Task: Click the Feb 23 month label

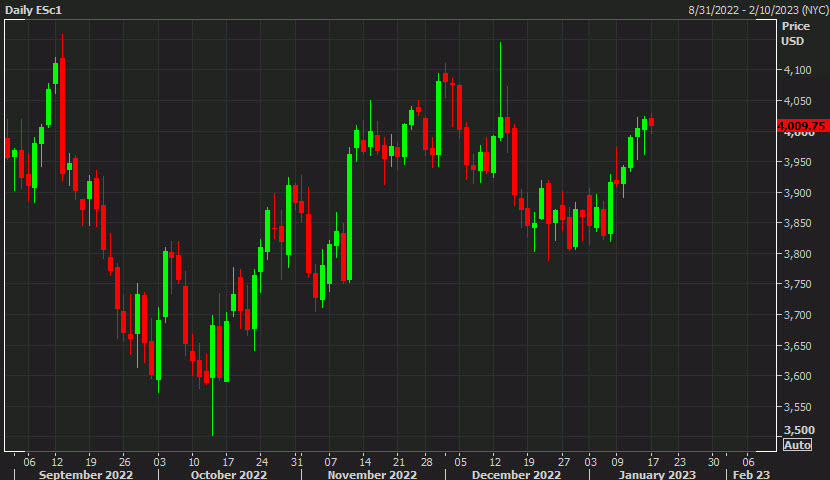Action: (x=755, y=475)
